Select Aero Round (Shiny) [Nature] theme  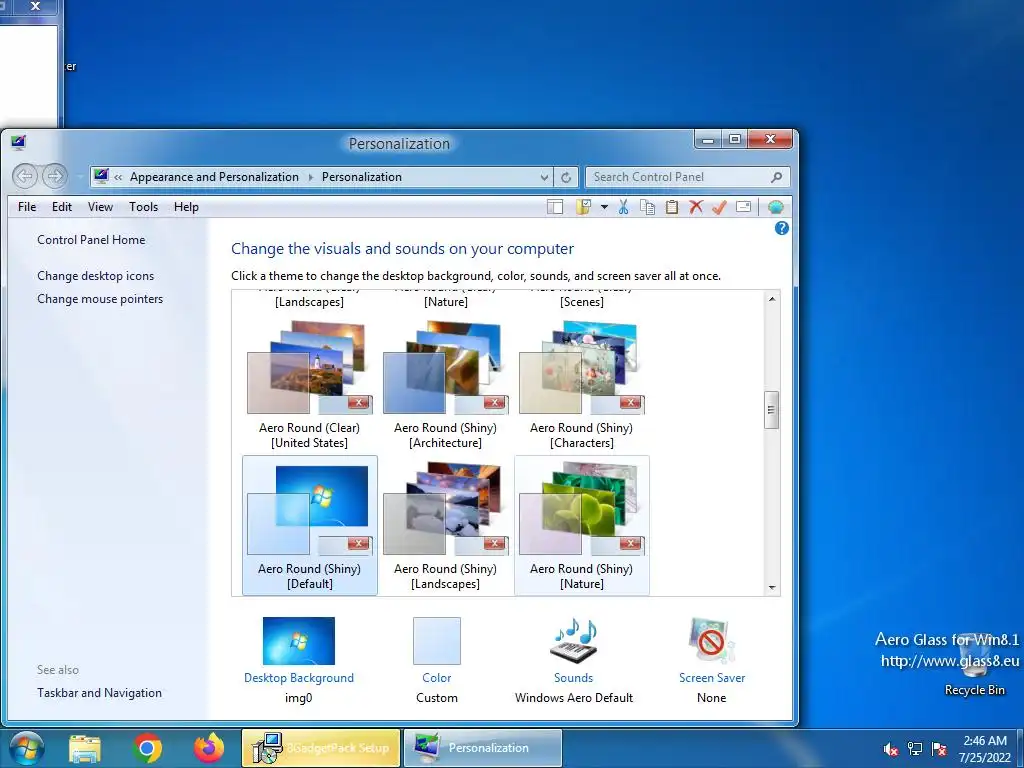pos(581,525)
